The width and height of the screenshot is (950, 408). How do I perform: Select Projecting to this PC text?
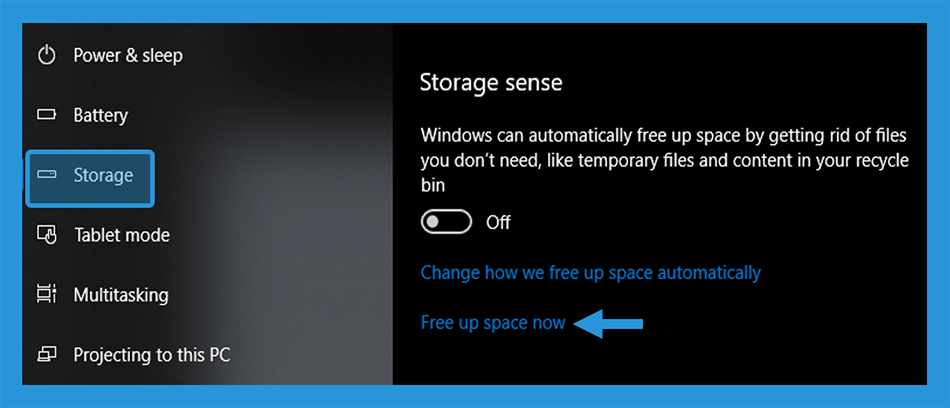click(152, 355)
